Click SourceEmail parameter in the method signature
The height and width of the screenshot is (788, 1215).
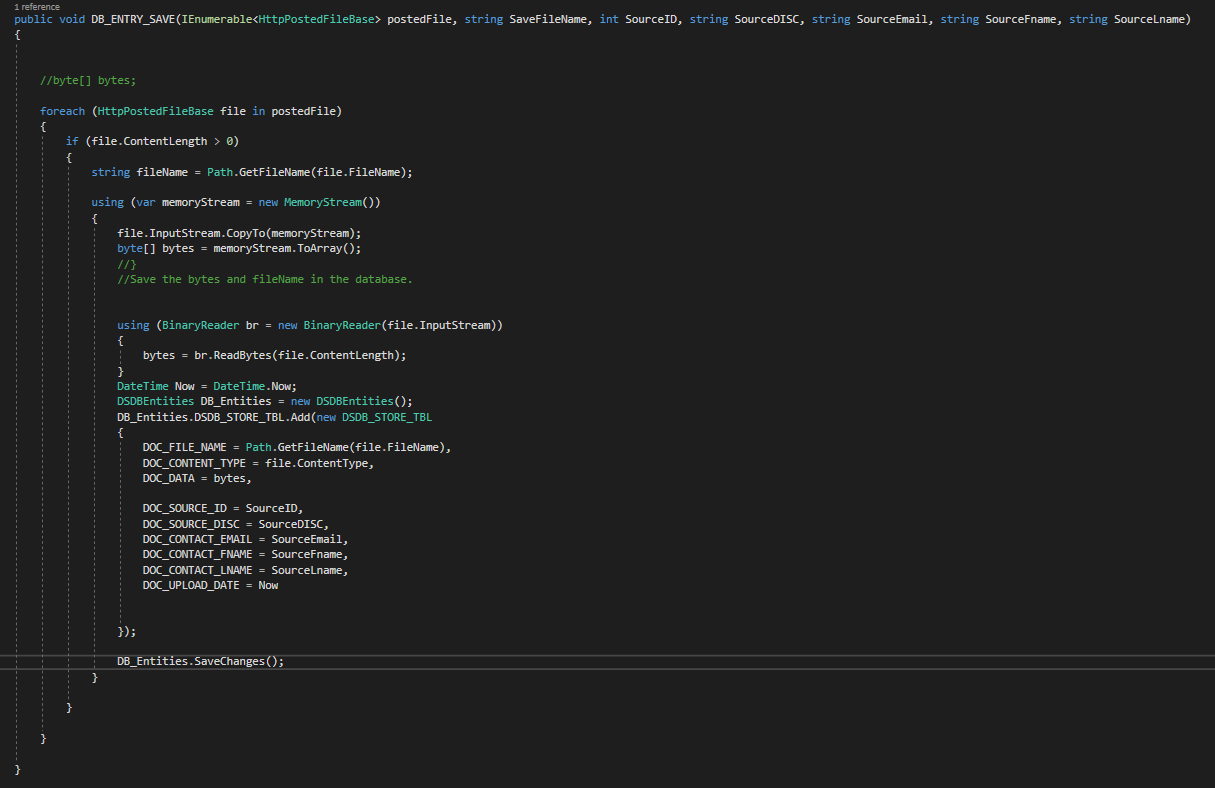click(892, 19)
